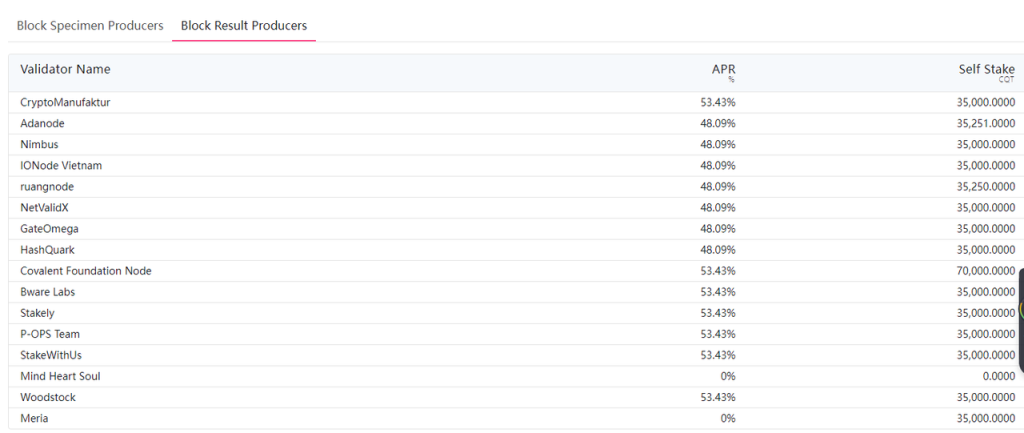This screenshot has width=1024, height=433.
Task: Select Woodstock validator name
Action: click(47, 397)
